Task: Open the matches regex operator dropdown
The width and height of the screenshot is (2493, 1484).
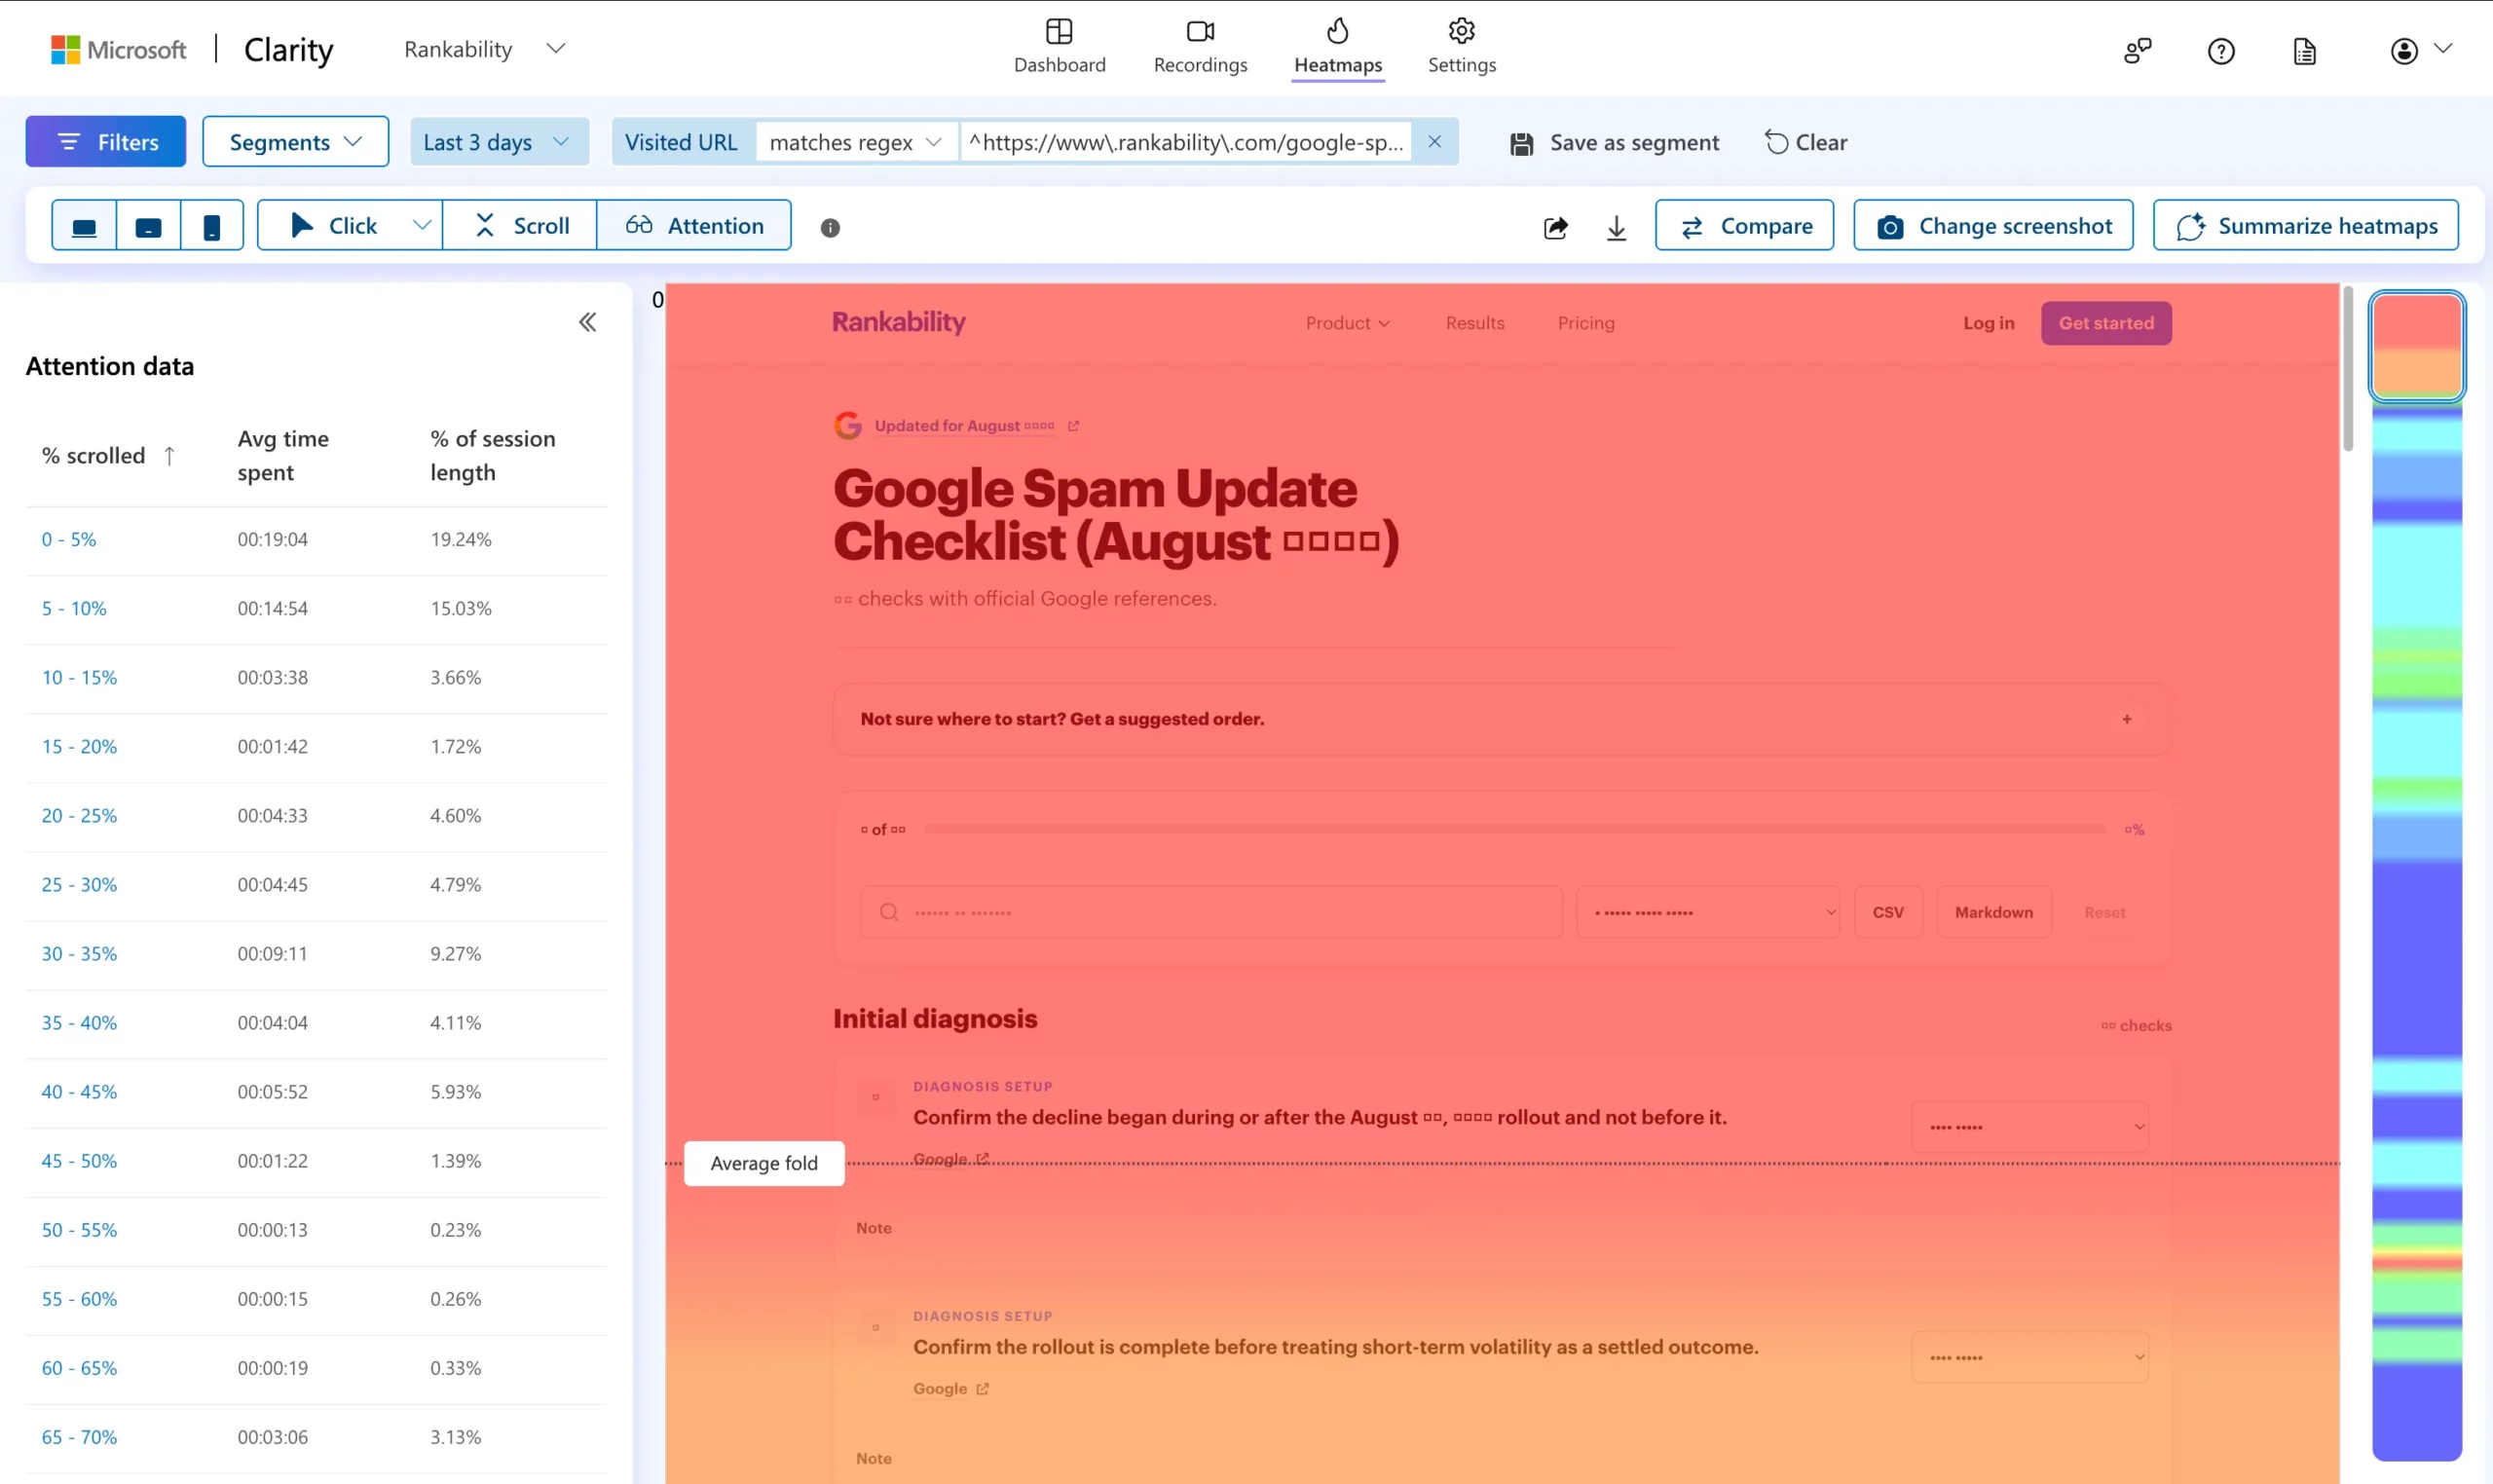Action: [x=856, y=142]
